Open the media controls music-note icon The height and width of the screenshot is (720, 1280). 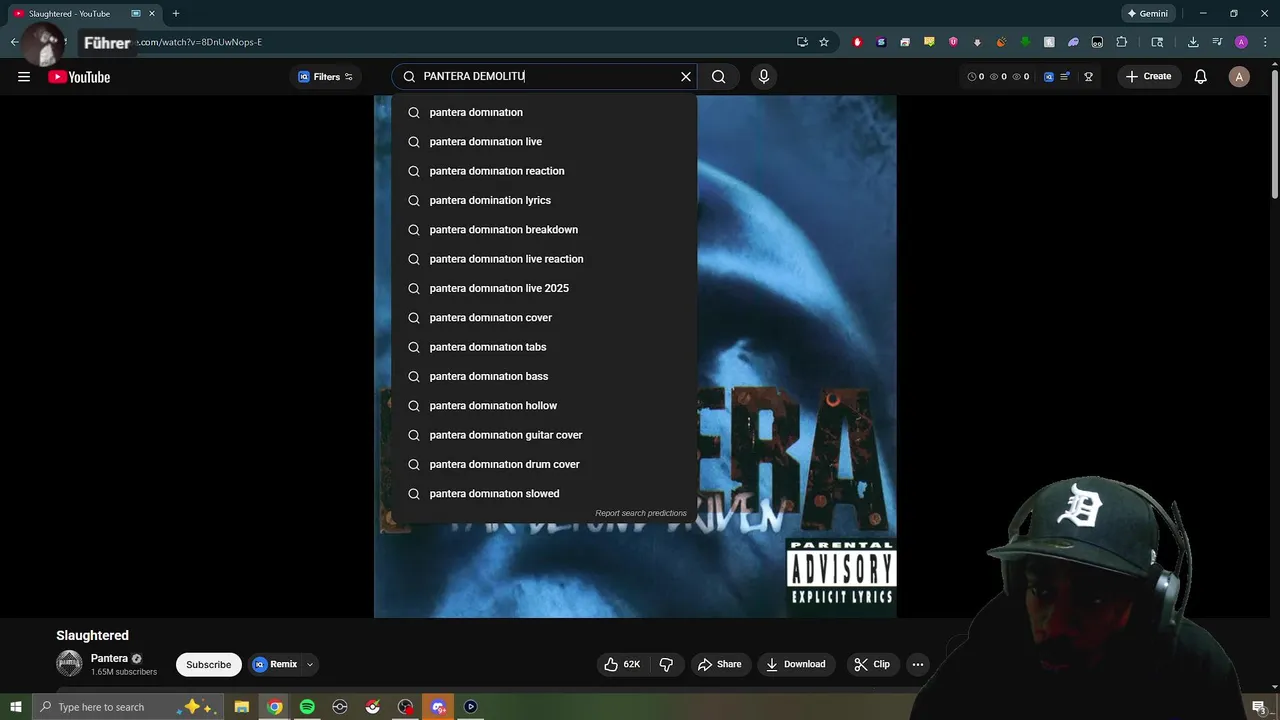[x=1217, y=42]
